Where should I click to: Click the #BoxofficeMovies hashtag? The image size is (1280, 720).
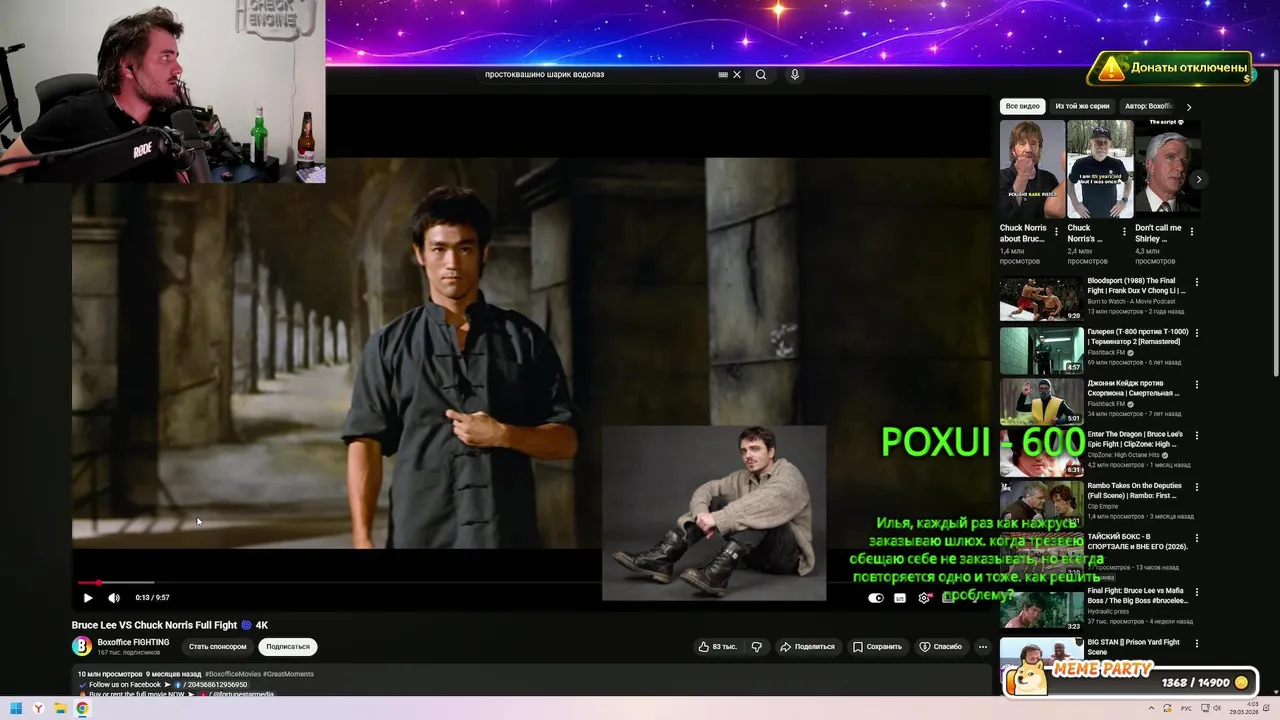pos(233,674)
